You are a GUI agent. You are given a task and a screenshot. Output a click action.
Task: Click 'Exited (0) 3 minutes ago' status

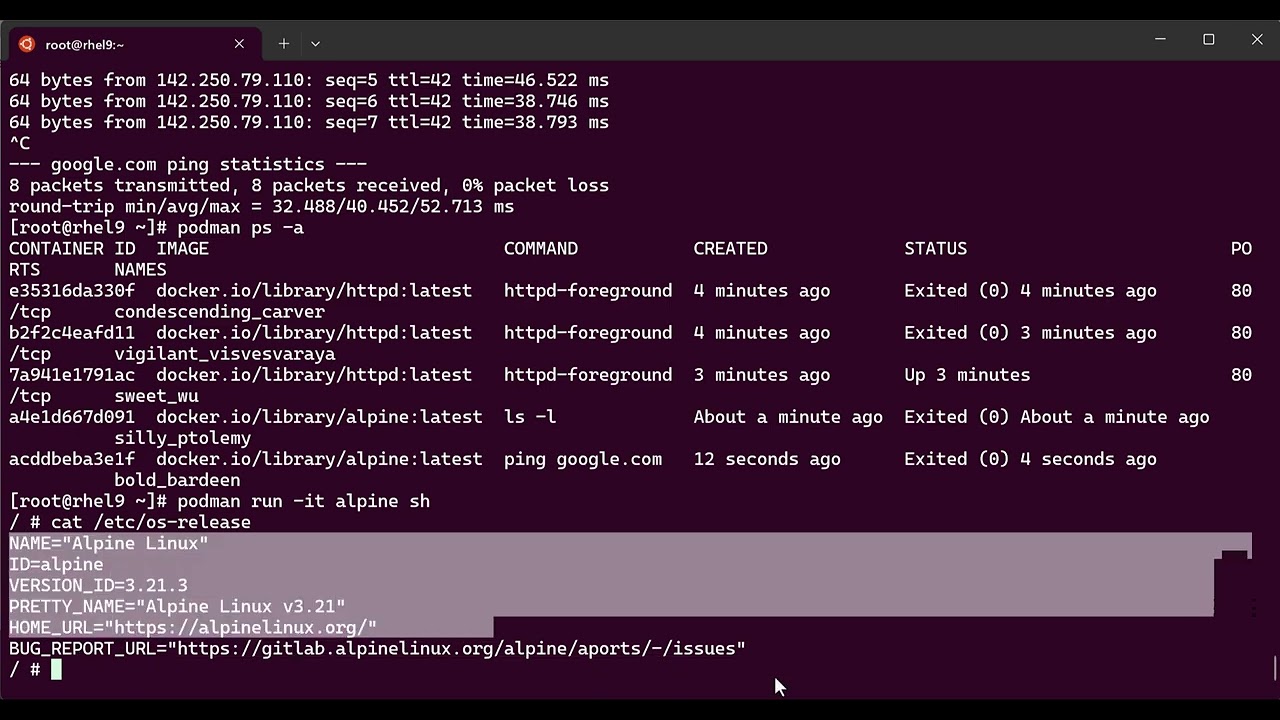tap(1030, 333)
